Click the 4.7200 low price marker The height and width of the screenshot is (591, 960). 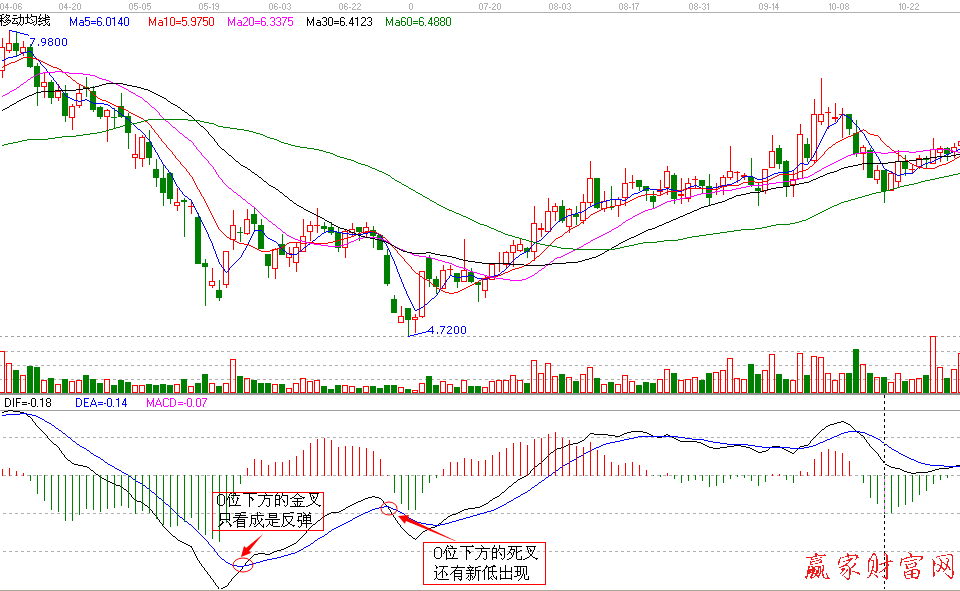point(446,330)
